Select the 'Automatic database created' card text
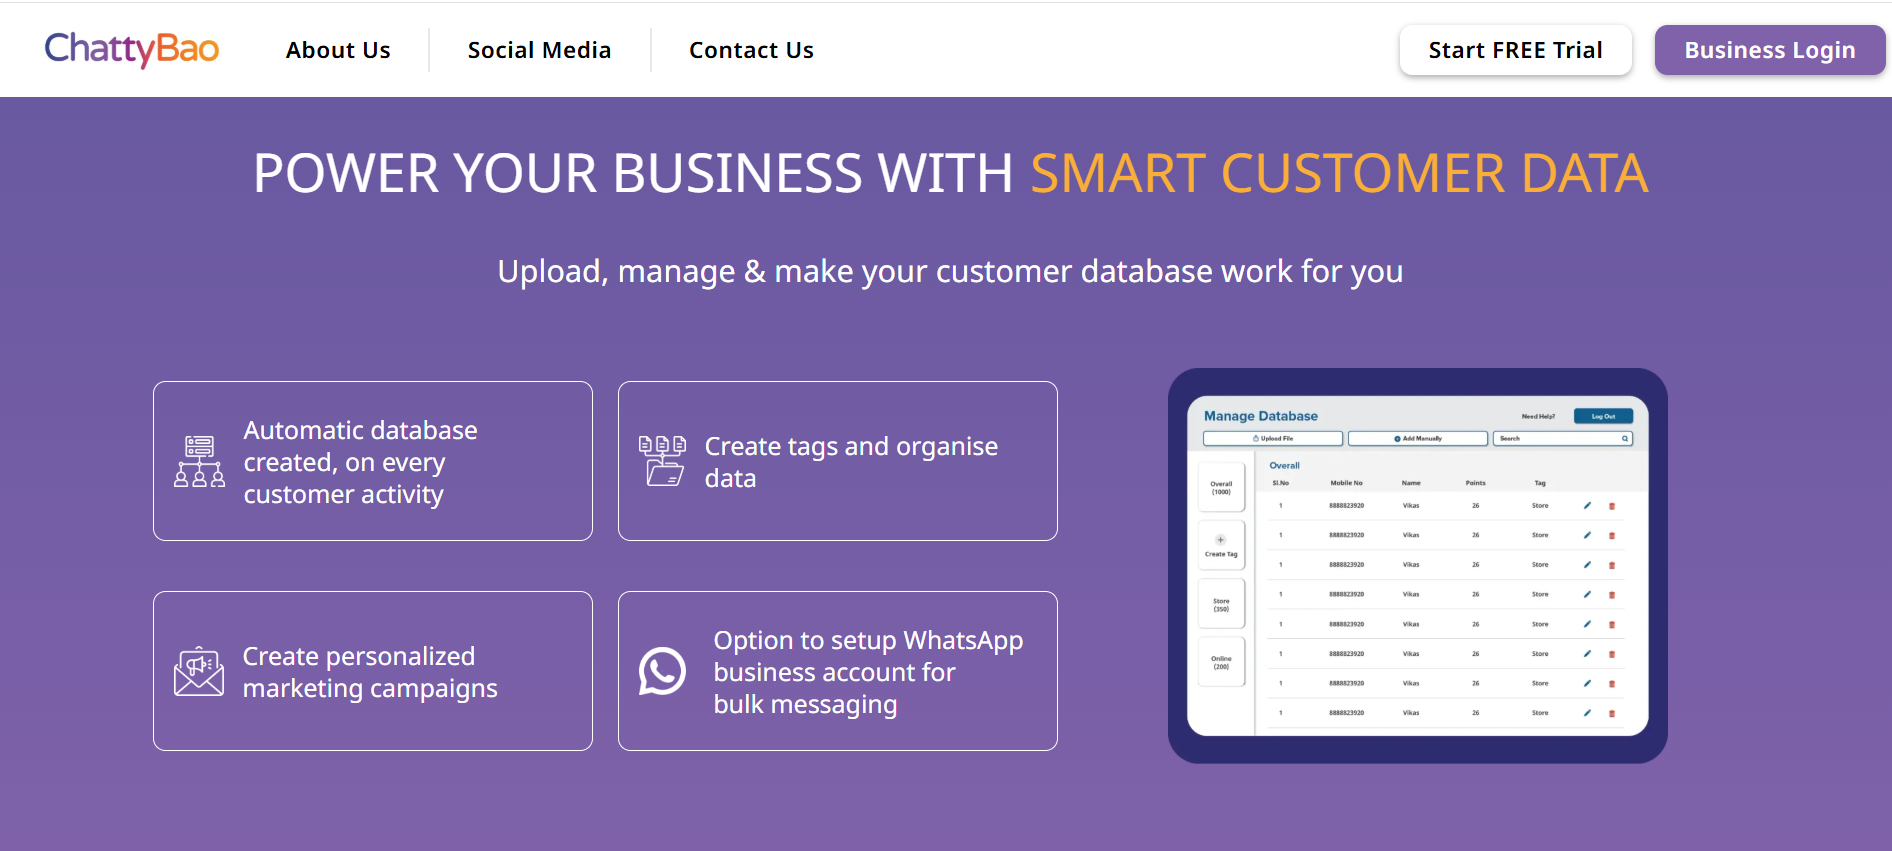The height and width of the screenshot is (851, 1892). (360, 462)
